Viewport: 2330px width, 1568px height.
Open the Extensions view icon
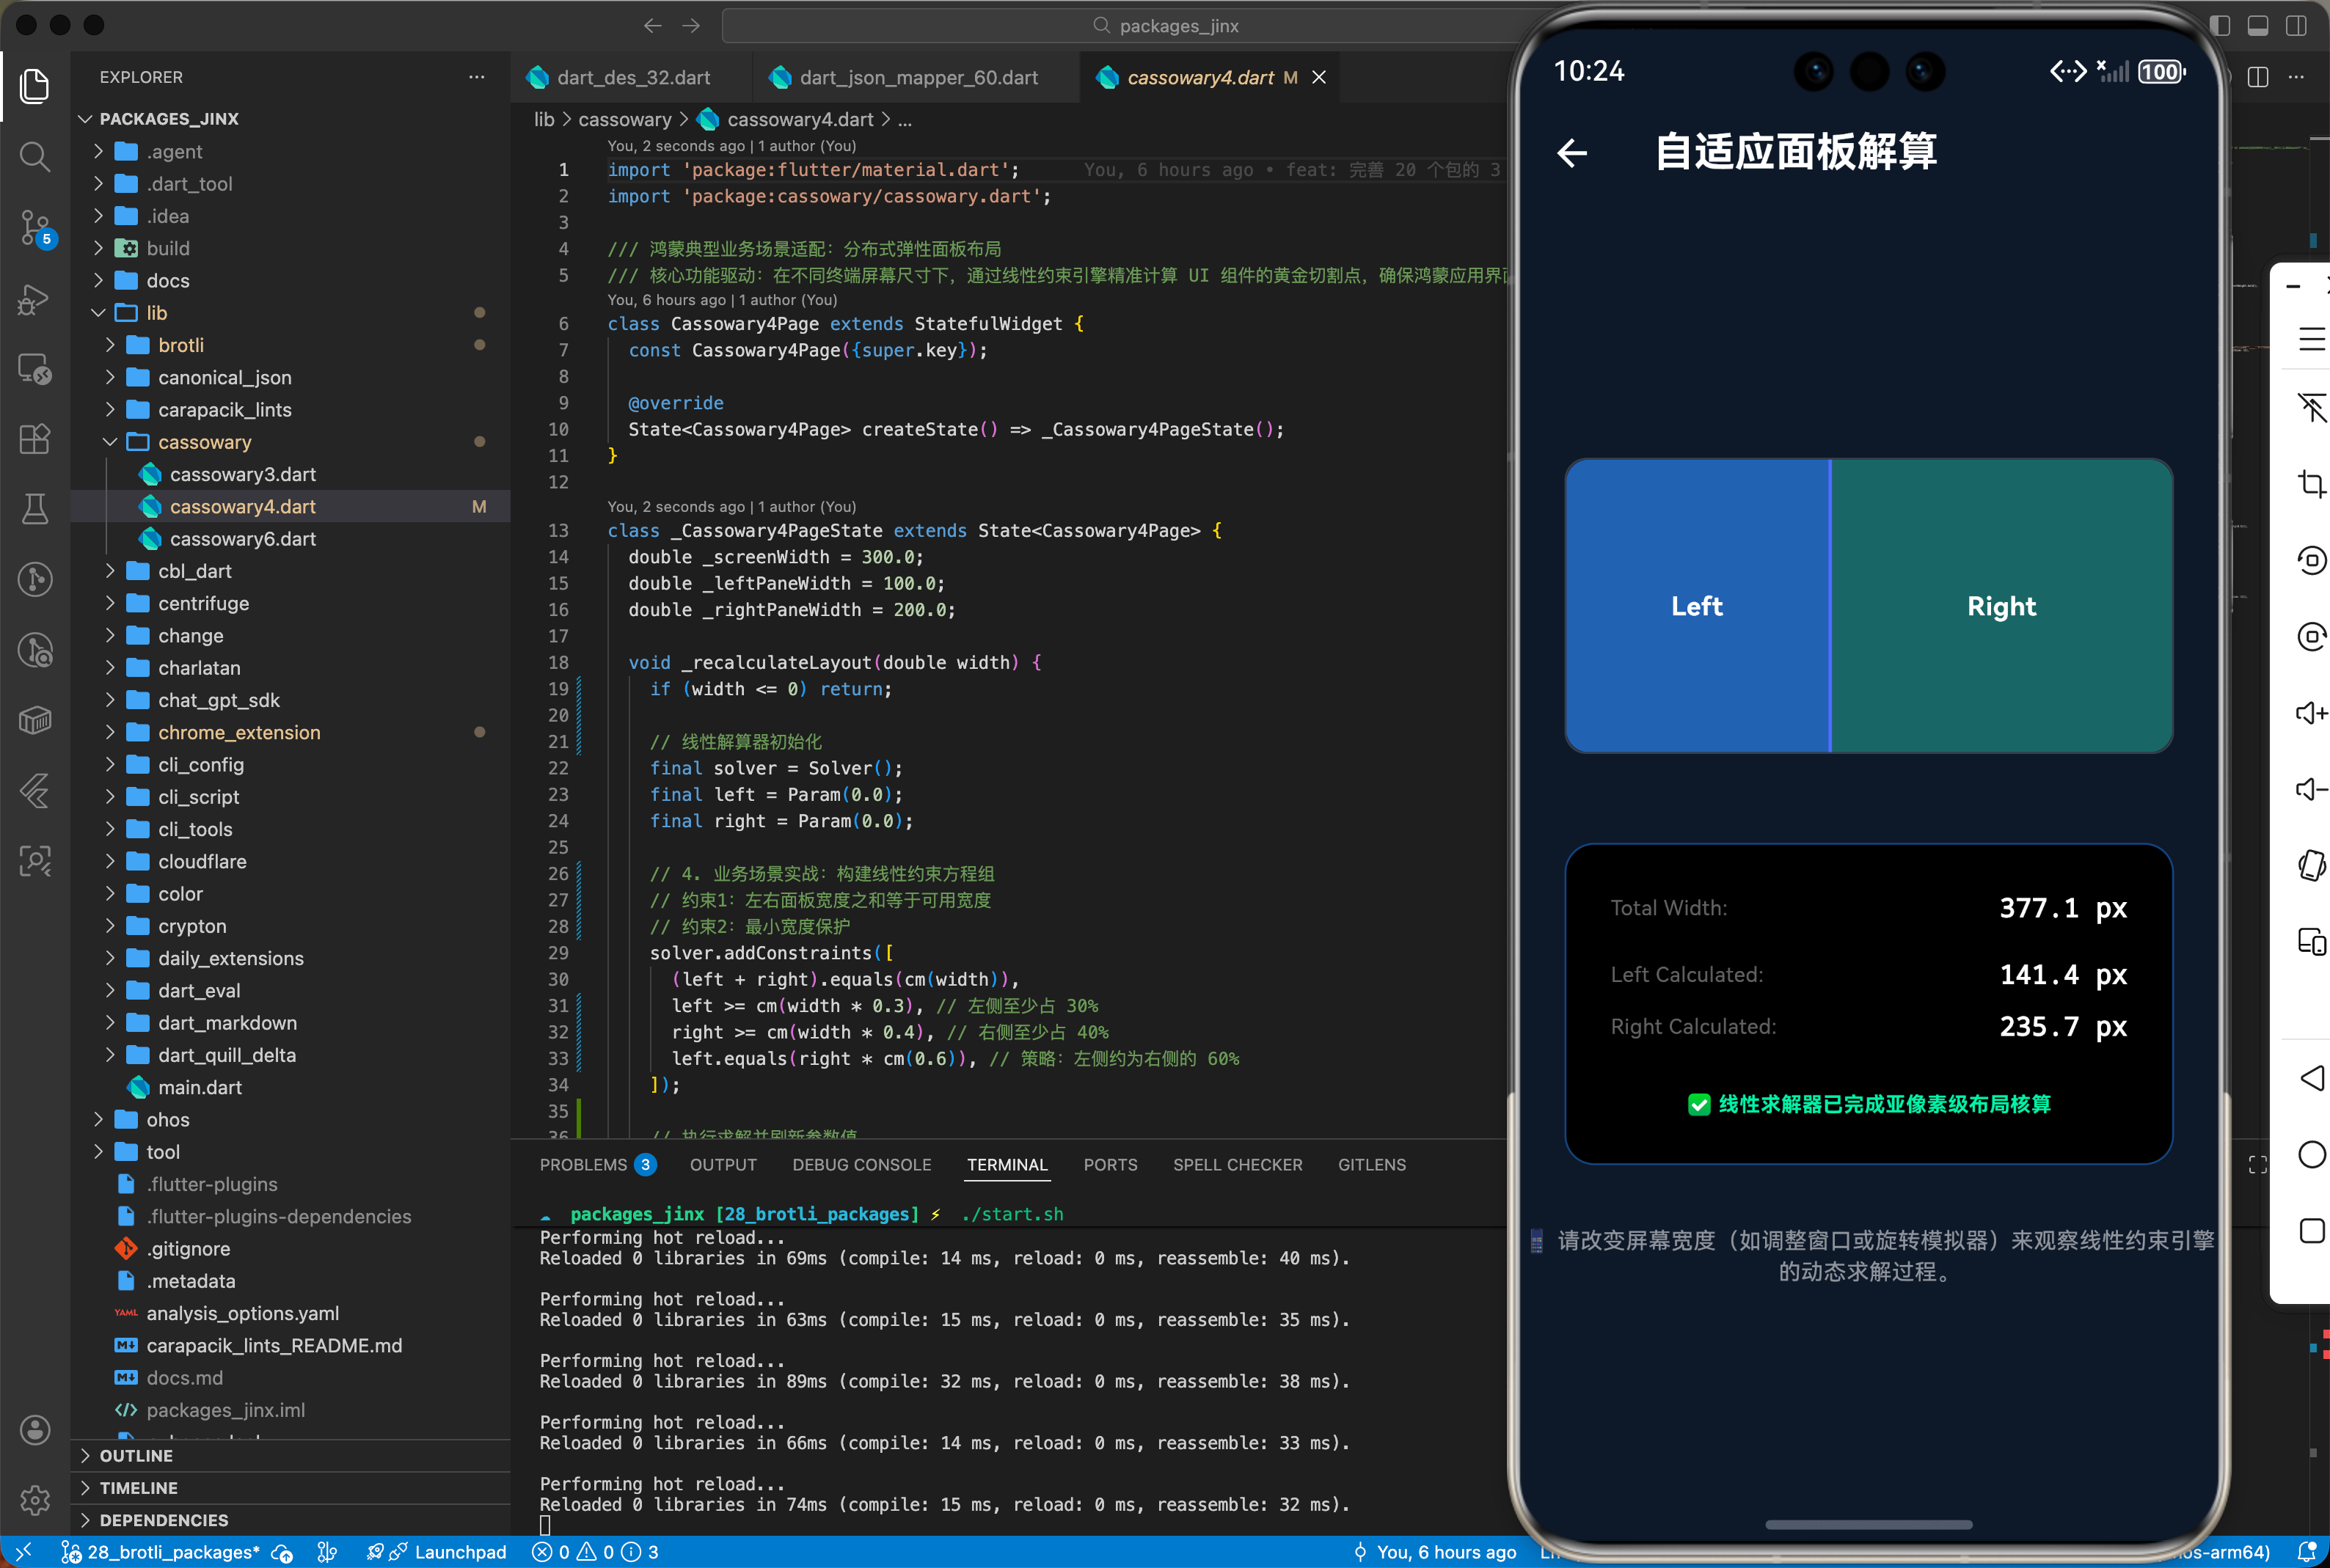pyautogui.click(x=35, y=439)
